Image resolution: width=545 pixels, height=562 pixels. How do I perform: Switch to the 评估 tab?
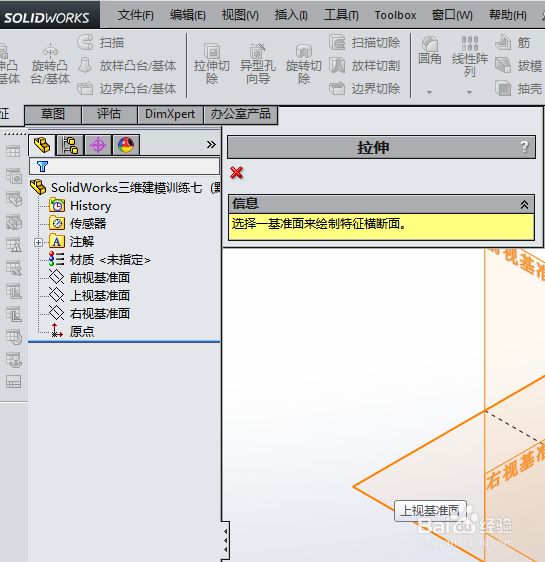pos(109,114)
